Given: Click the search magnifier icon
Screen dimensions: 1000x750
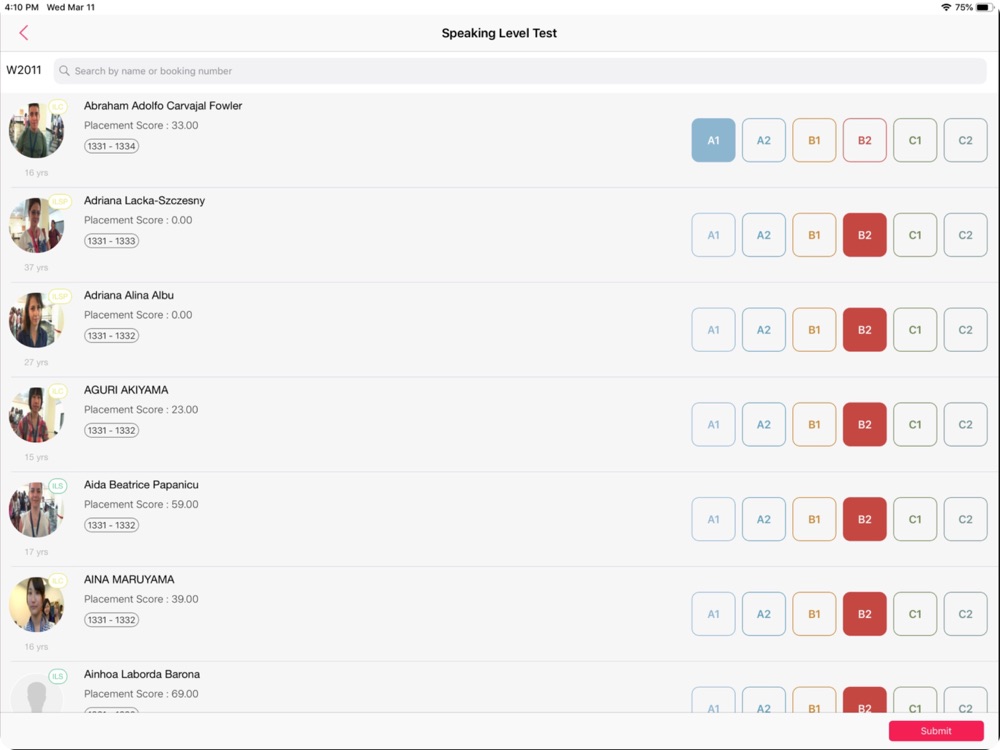Looking at the screenshot, I should 64,71.
